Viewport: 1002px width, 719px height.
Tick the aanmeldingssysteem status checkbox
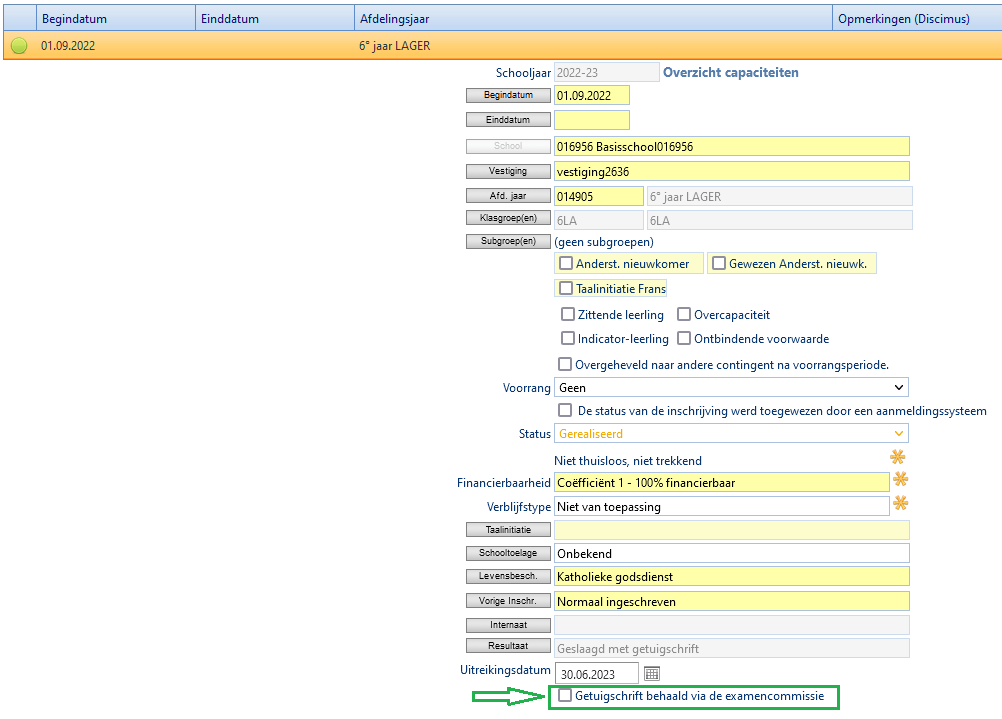[x=565, y=410]
